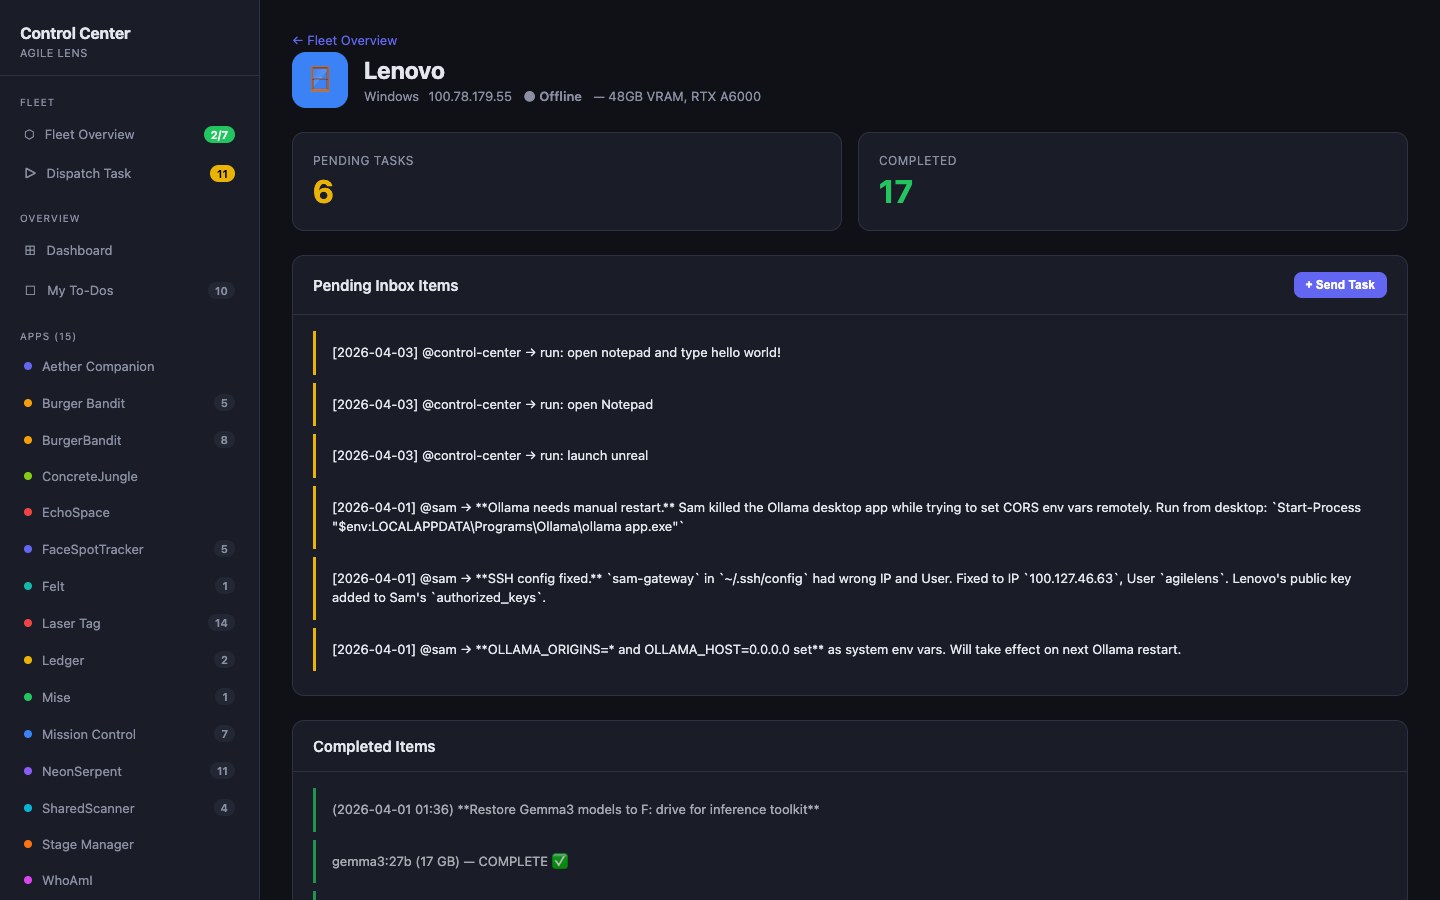The width and height of the screenshot is (1440, 900).
Task: Click the Dashboard grid icon
Action: point(30,250)
